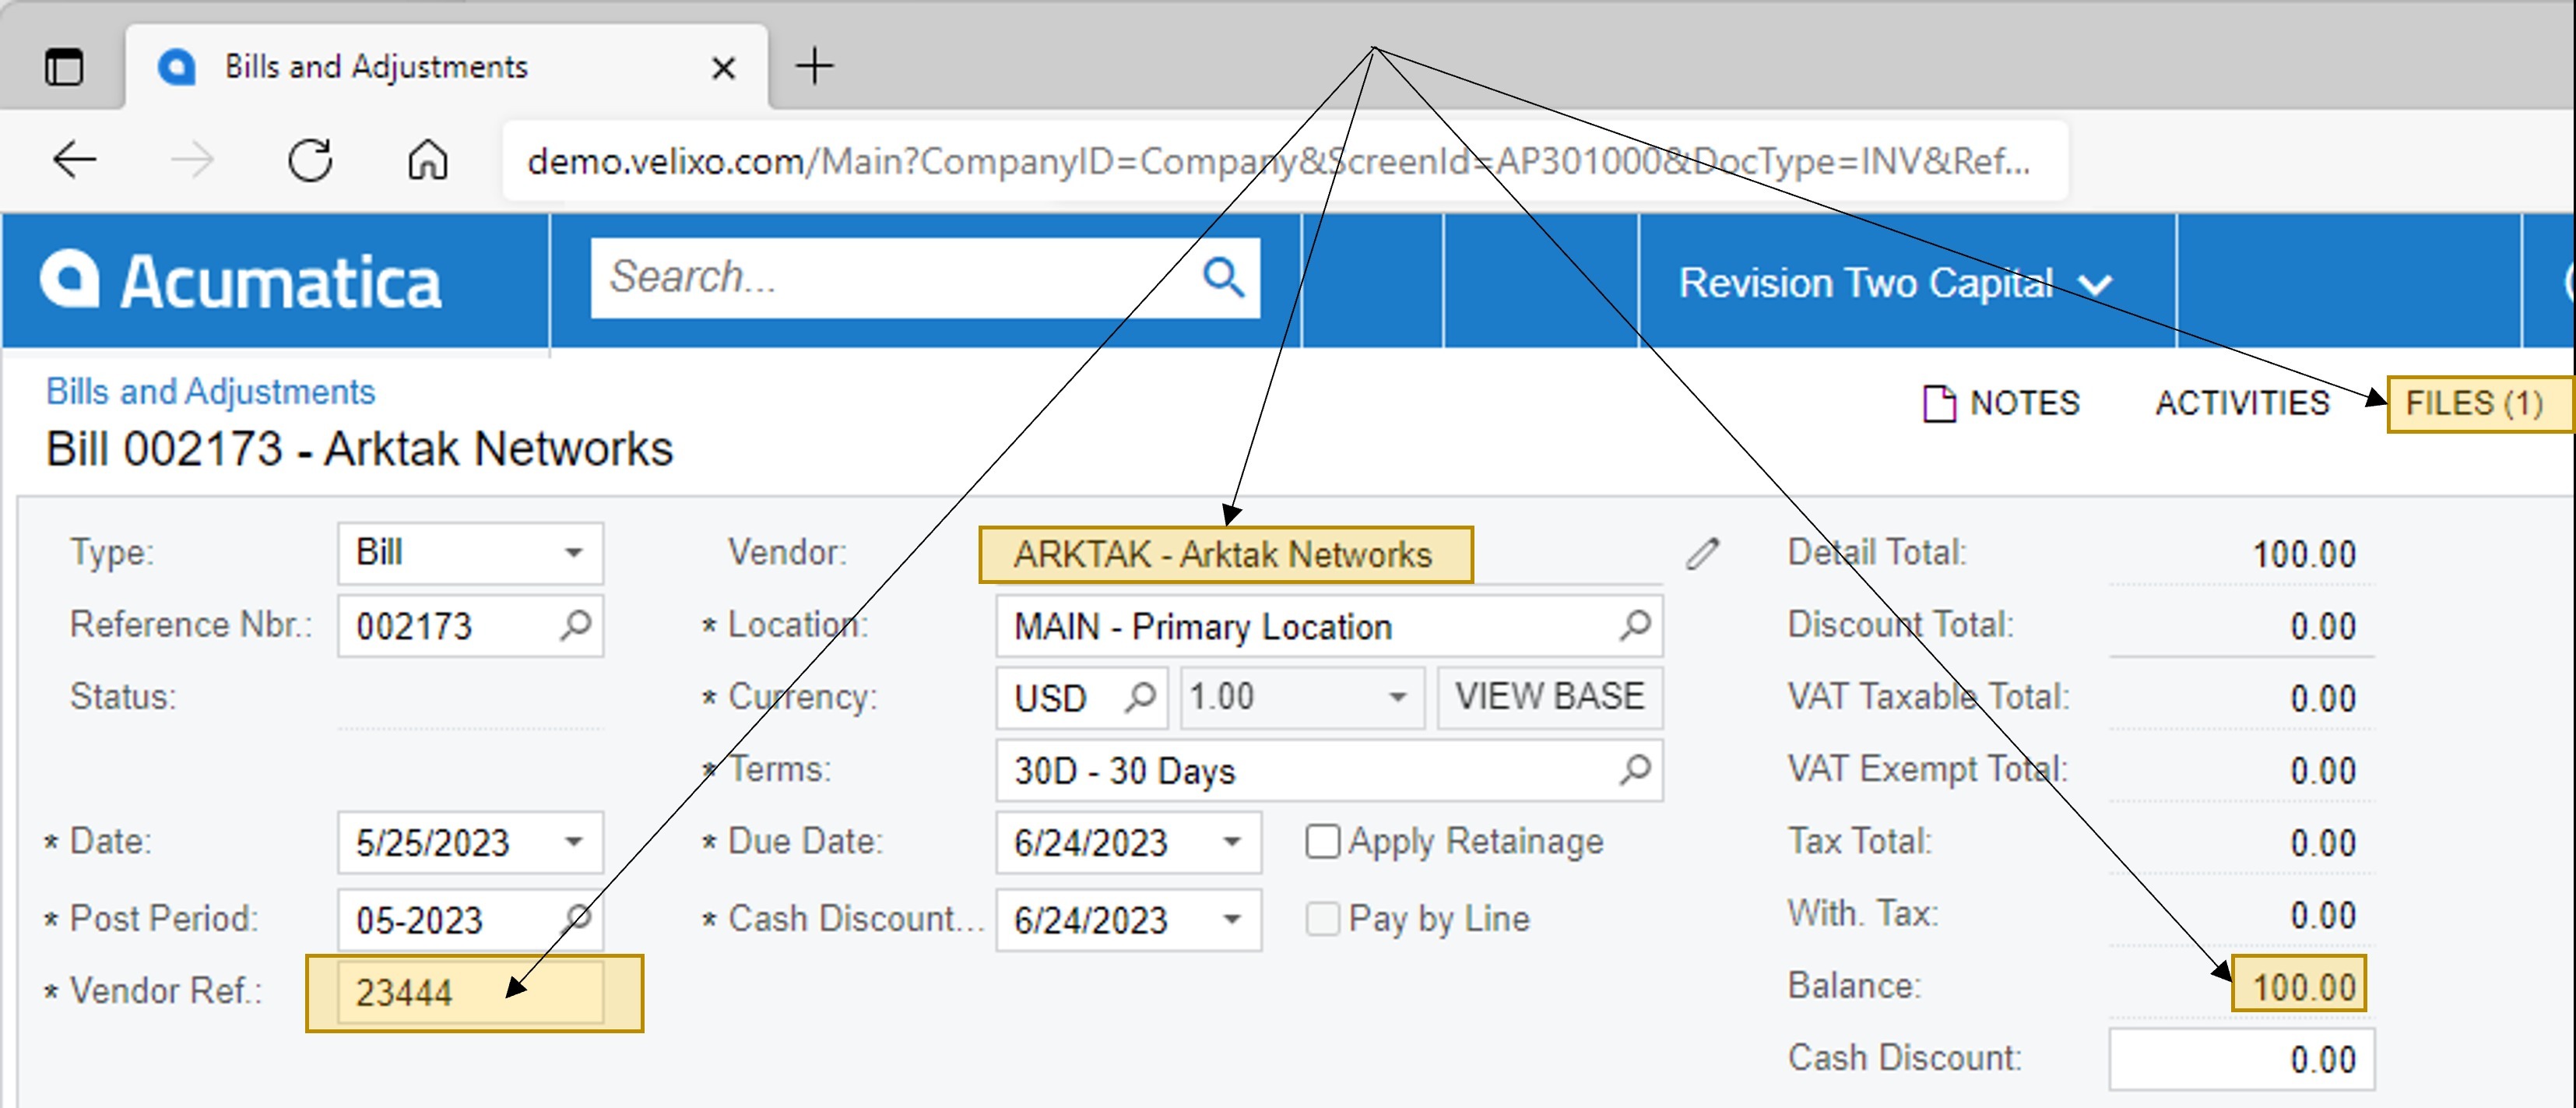The height and width of the screenshot is (1108, 2576).
Task: Open the ACTIVITIES panel
Action: (2242, 403)
